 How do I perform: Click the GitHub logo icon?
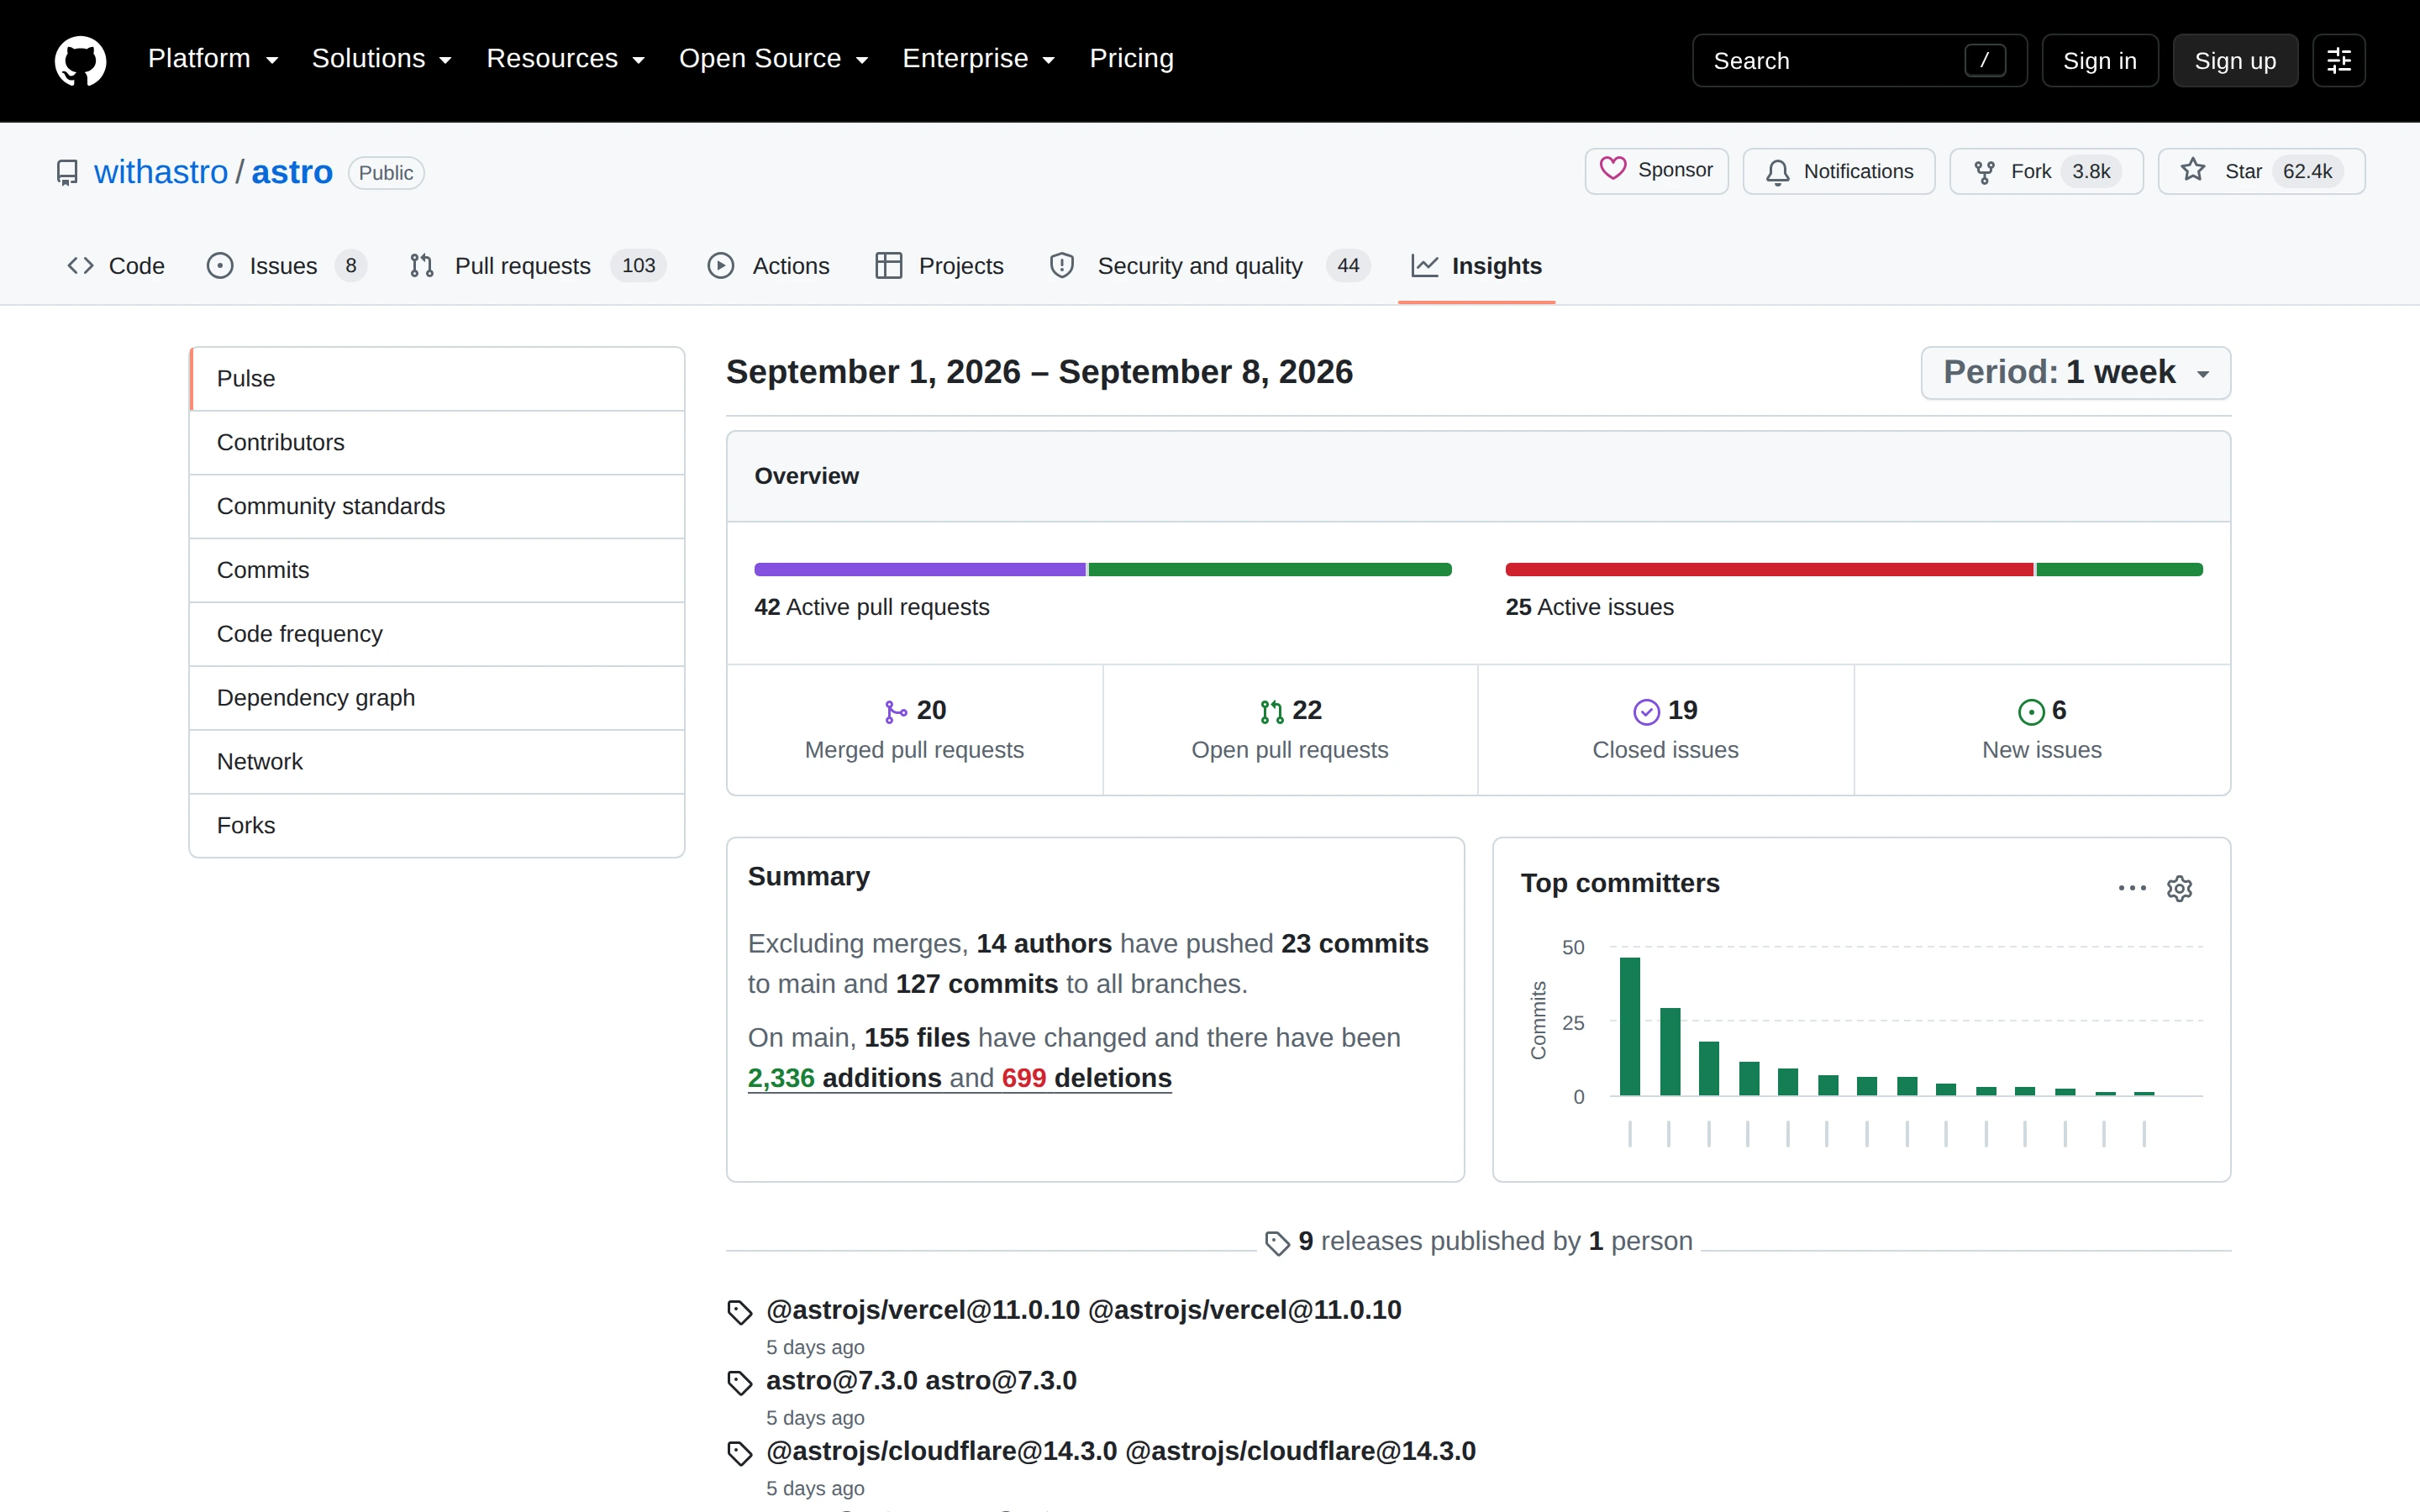pyautogui.click(x=80, y=61)
